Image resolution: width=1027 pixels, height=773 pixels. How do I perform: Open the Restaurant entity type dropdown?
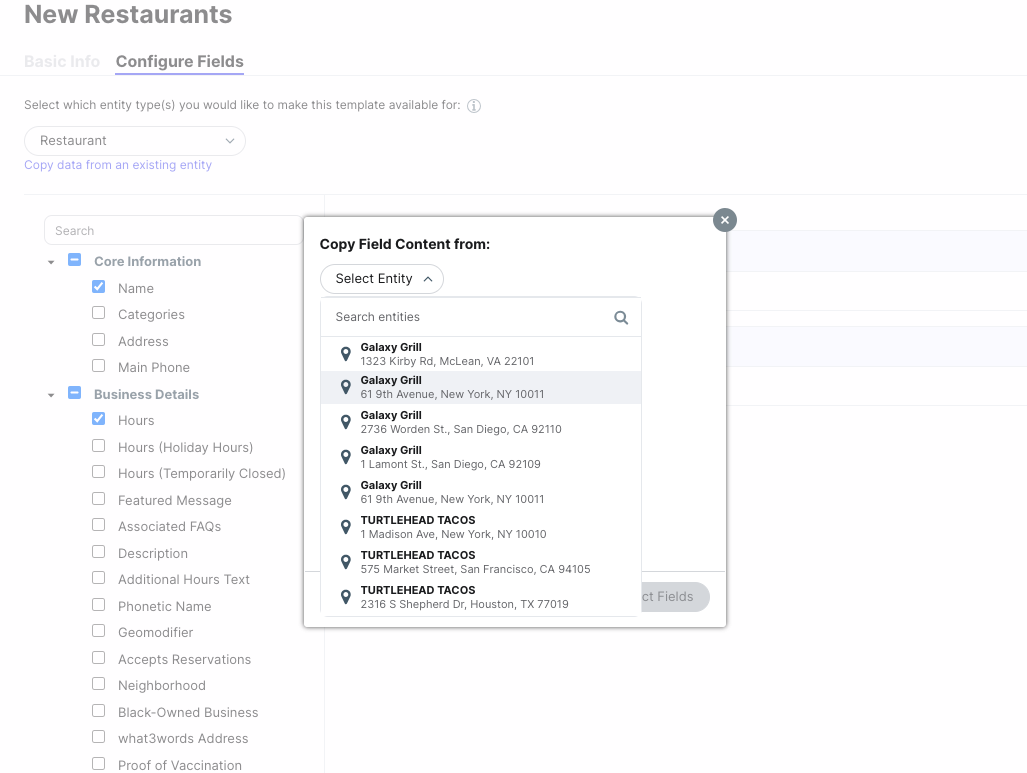tap(134, 141)
